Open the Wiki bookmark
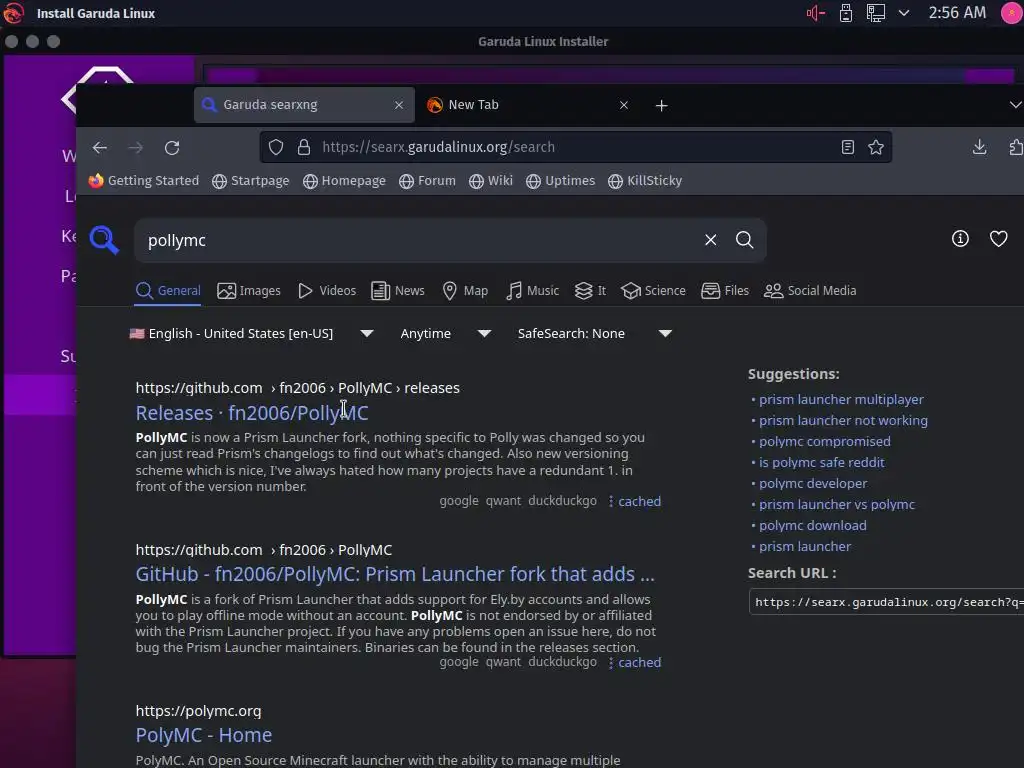Image resolution: width=1024 pixels, height=768 pixels. click(491, 181)
